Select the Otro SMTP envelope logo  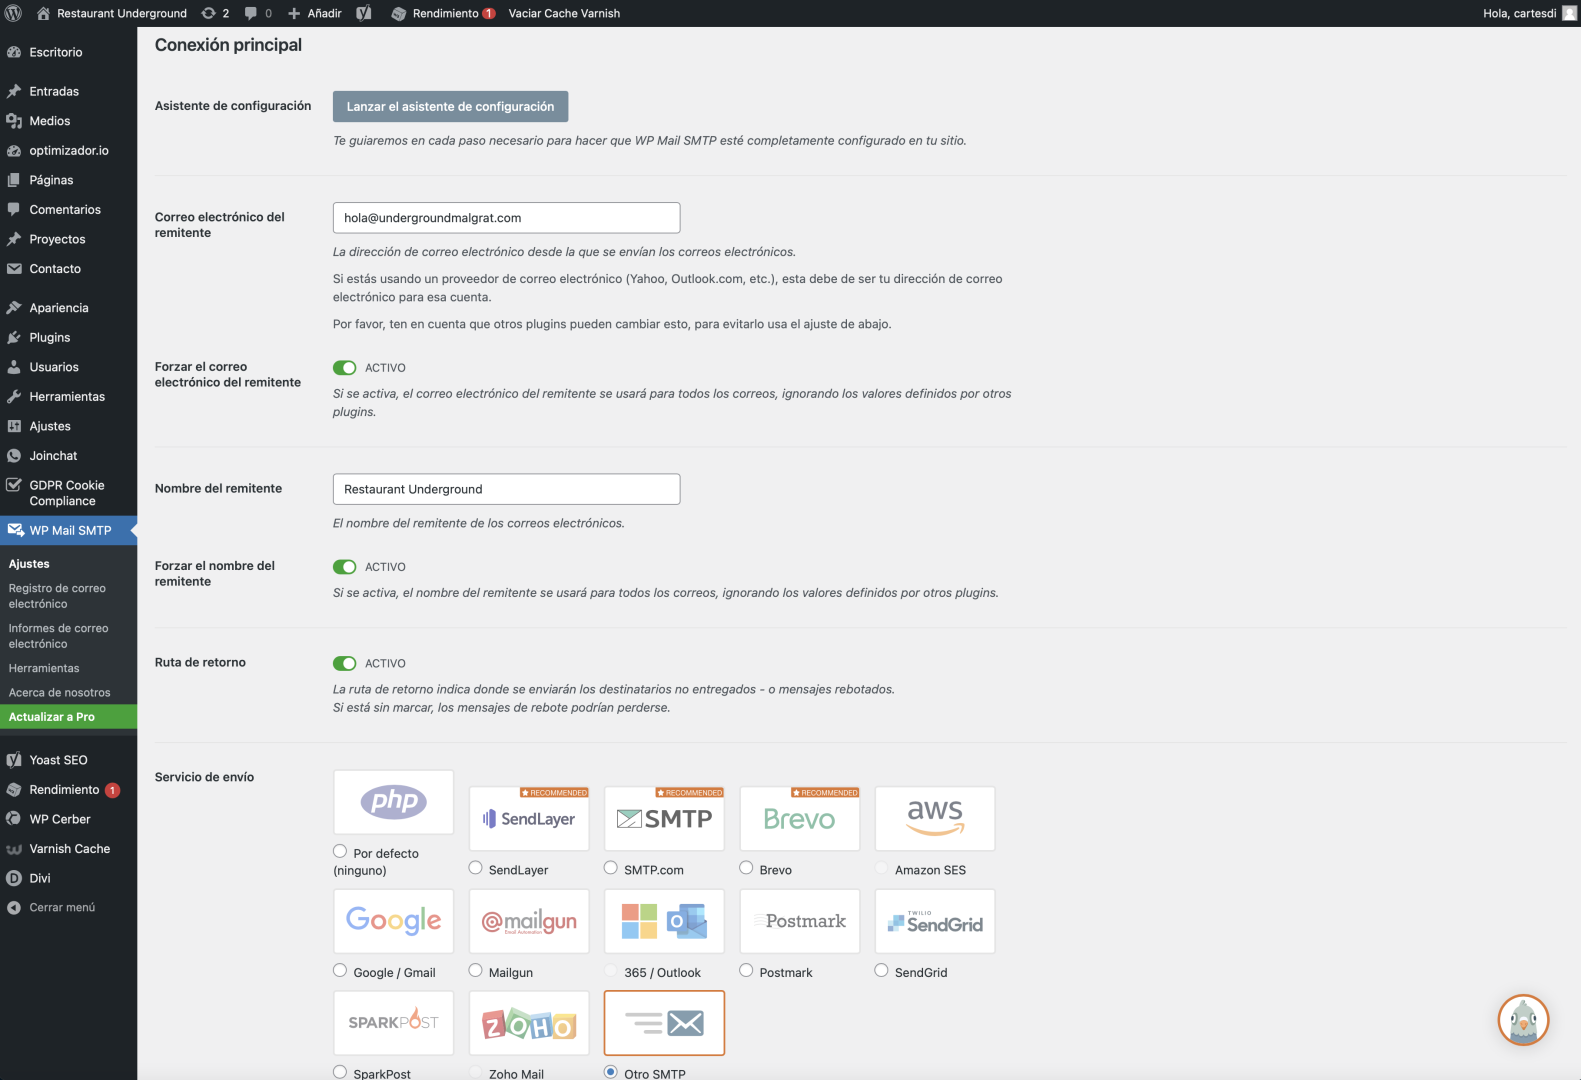[664, 1023]
